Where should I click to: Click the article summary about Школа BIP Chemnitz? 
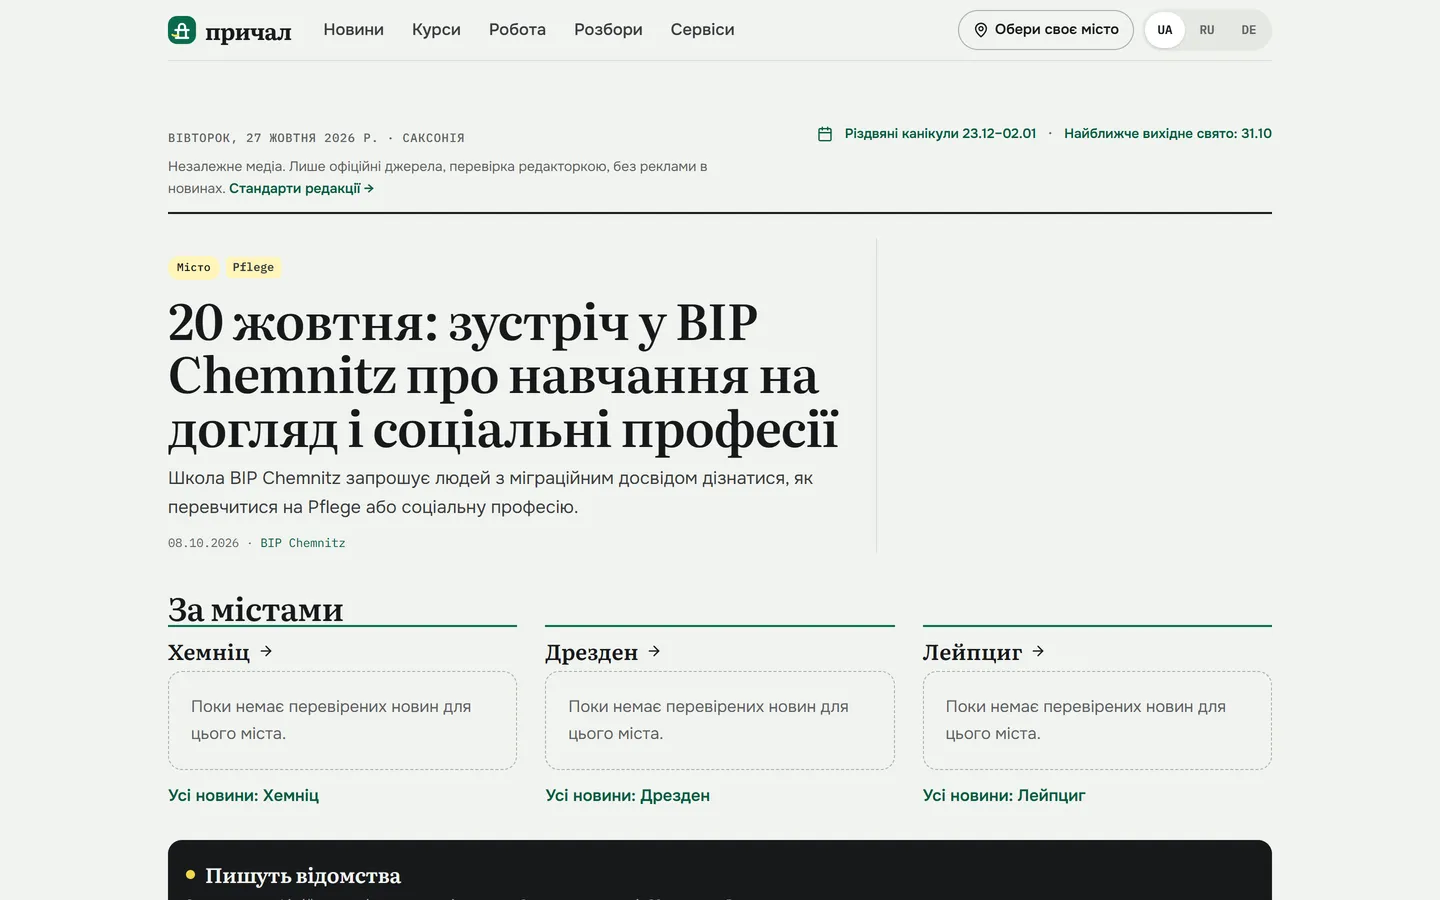490,492
